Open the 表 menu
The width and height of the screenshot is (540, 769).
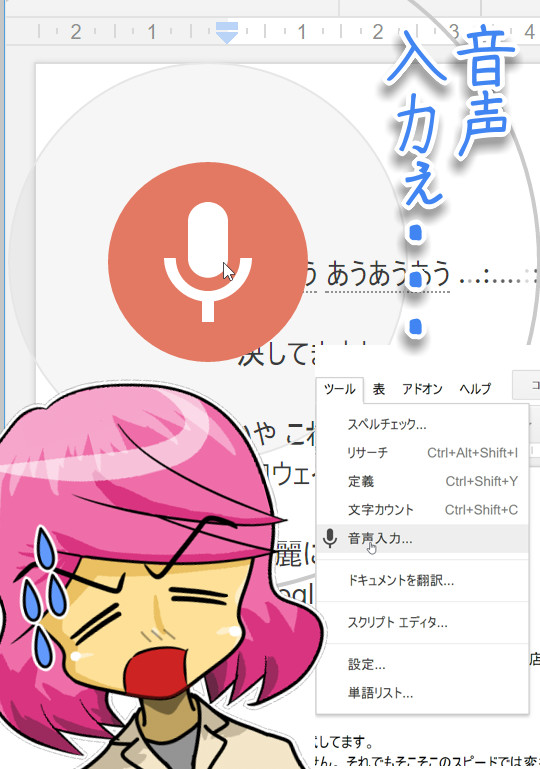click(379, 389)
